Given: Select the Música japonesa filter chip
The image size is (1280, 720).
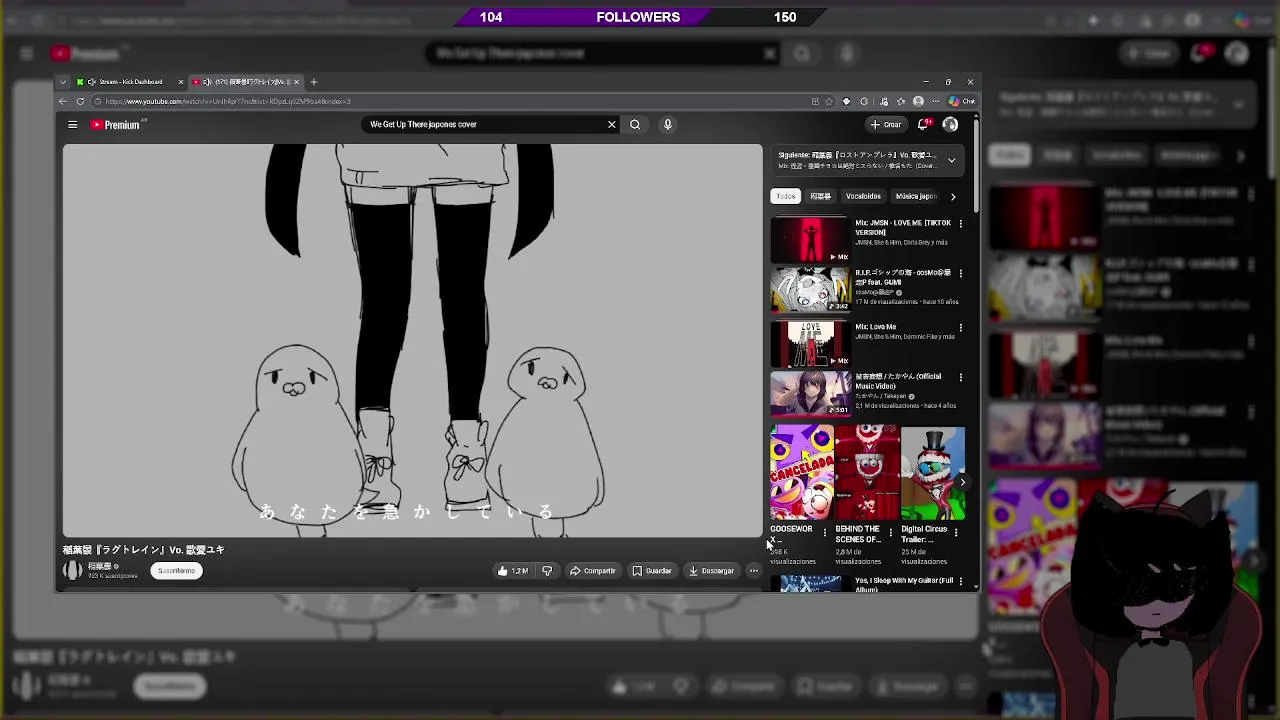Looking at the screenshot, I should tap(915, 196).
